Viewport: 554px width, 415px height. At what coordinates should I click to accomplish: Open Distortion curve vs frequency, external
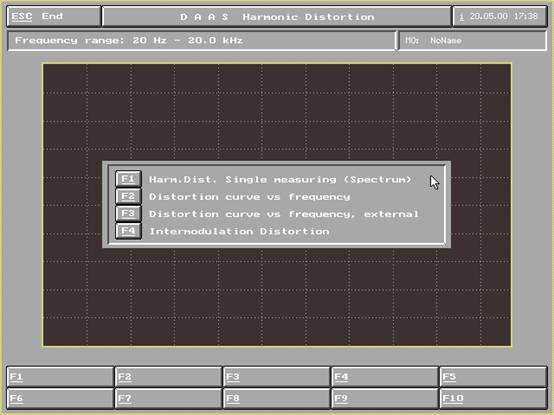pyautogui.click(x=284, y=214)
